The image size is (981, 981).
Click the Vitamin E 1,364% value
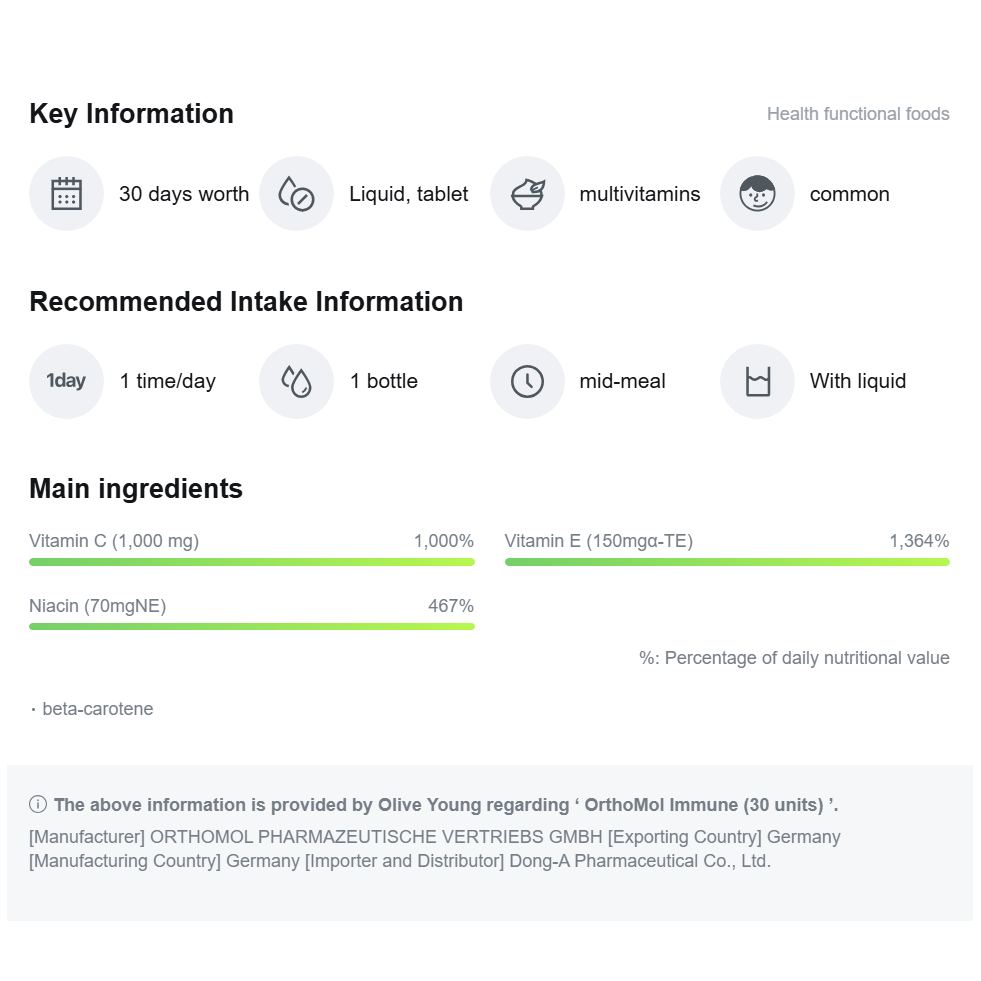point(918,541)
